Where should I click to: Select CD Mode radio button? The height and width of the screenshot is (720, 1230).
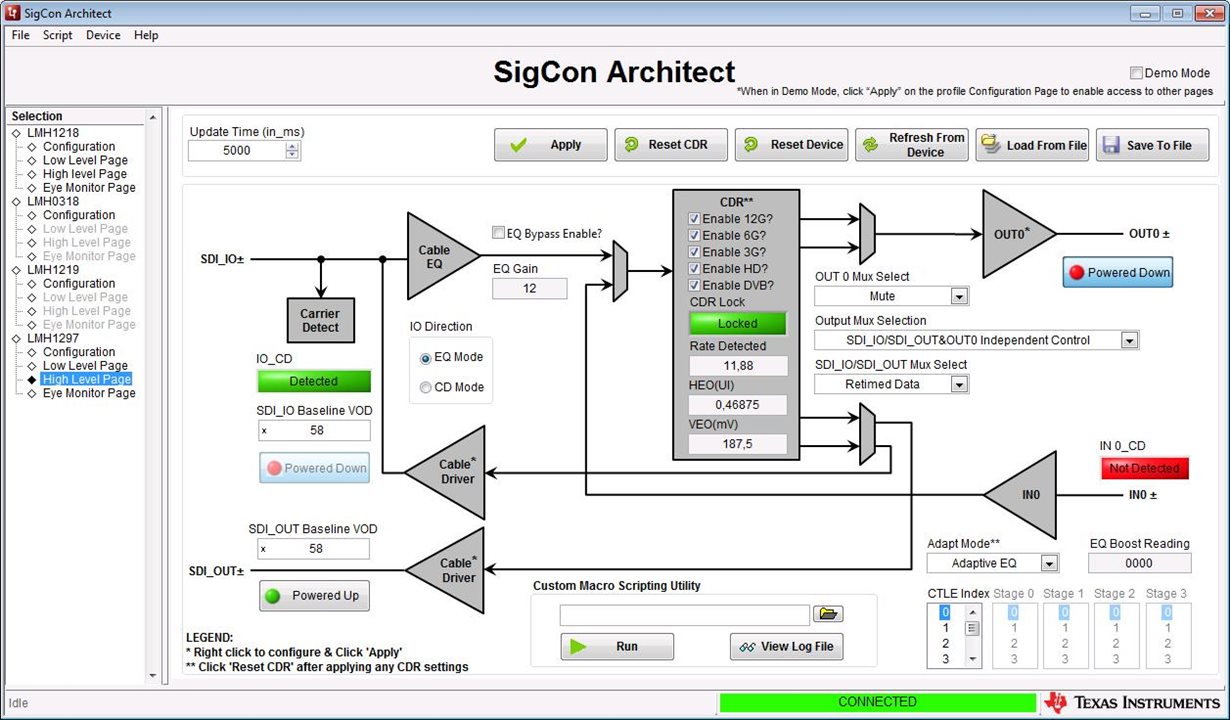(426, 388)
